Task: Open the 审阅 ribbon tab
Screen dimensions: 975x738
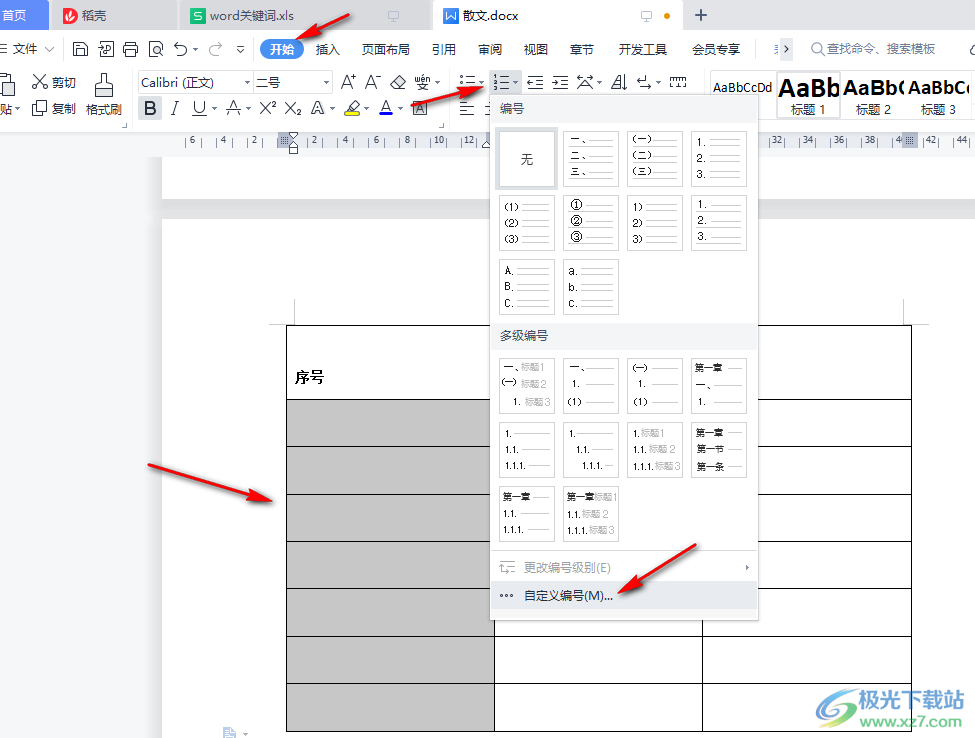Action: point(490,48)
